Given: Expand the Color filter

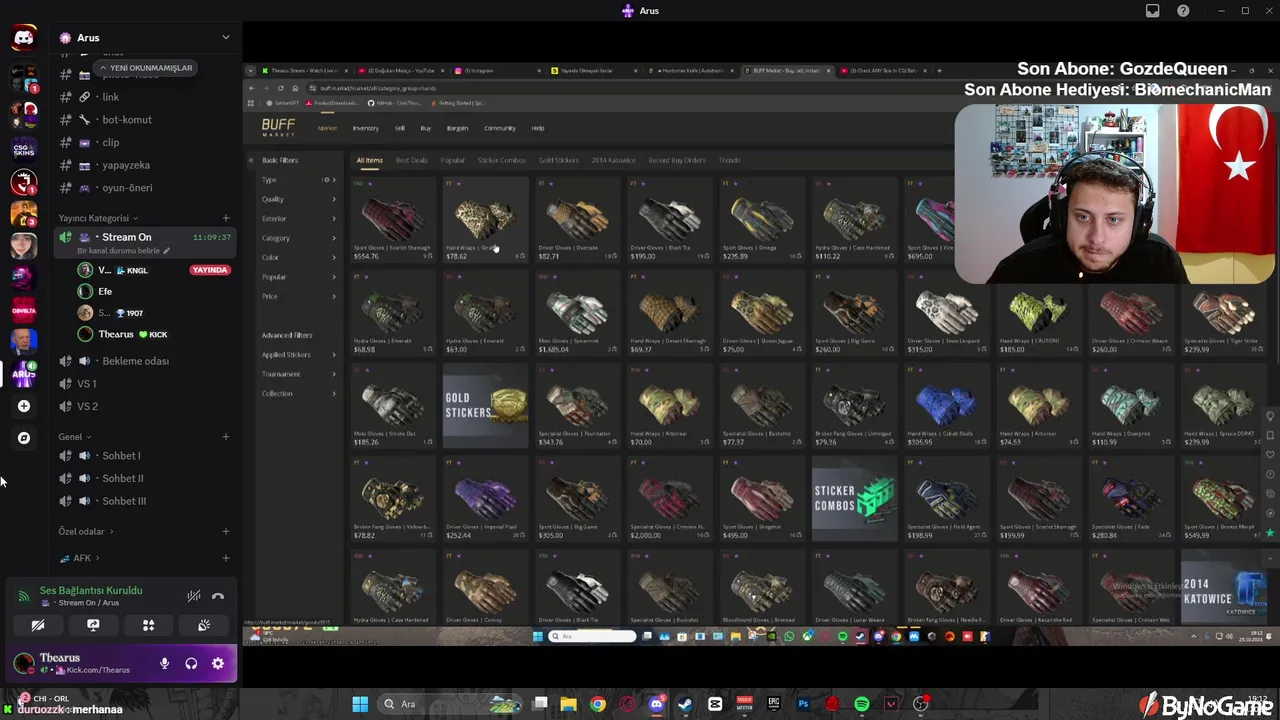Looking at the screenshot, I should [299, 258].
